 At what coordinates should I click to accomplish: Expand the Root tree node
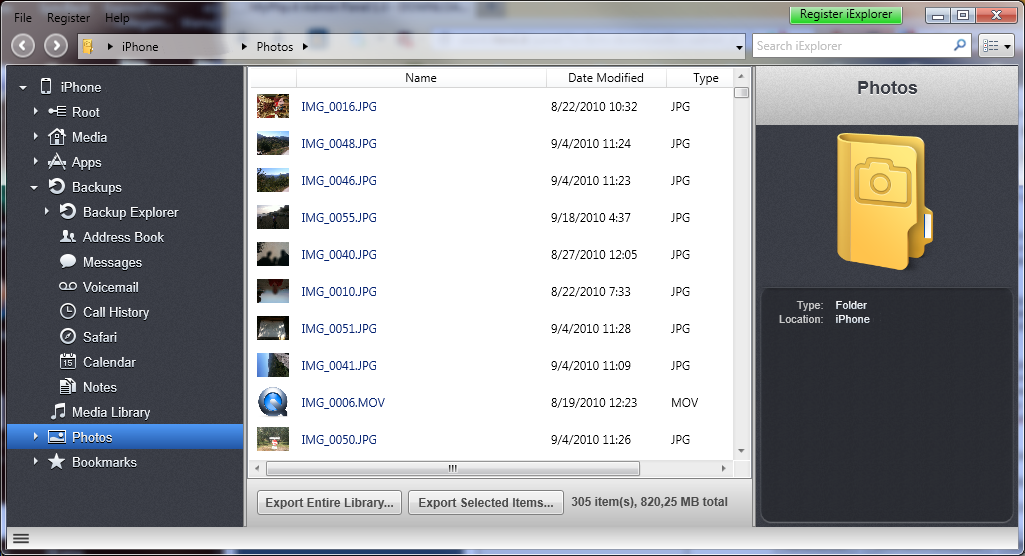coord(35,112)
